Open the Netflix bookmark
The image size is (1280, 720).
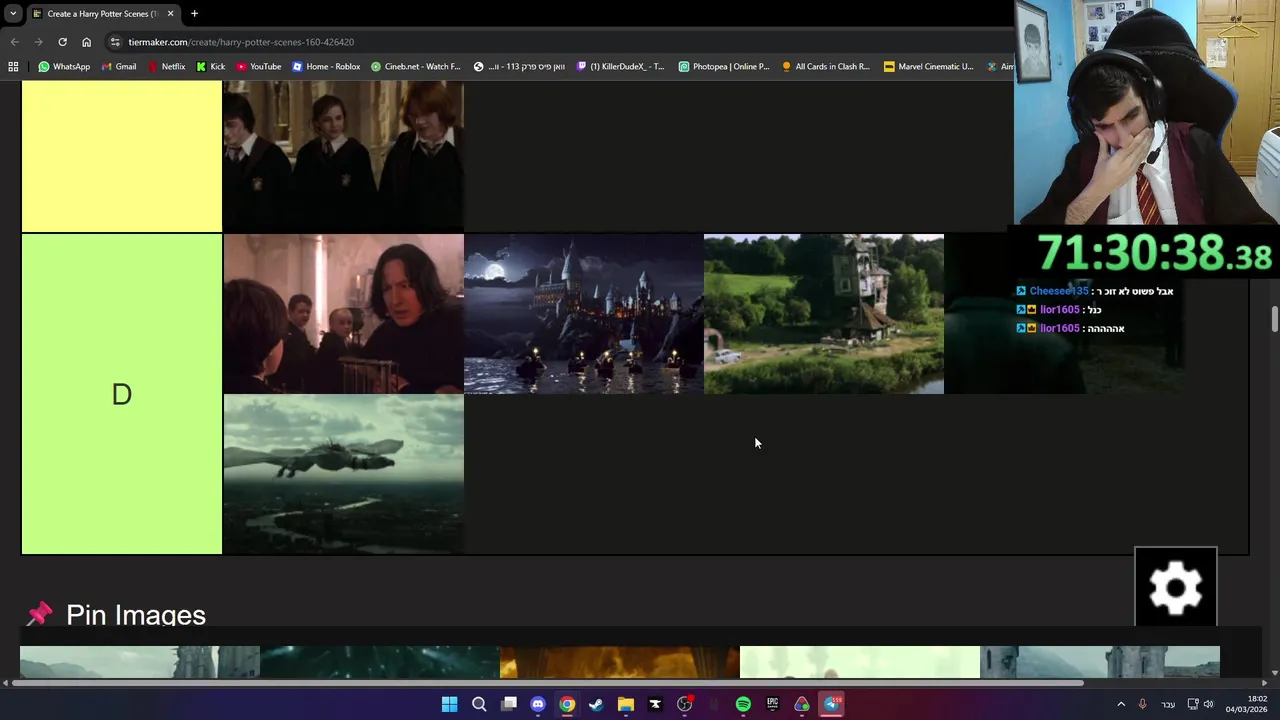166,67
